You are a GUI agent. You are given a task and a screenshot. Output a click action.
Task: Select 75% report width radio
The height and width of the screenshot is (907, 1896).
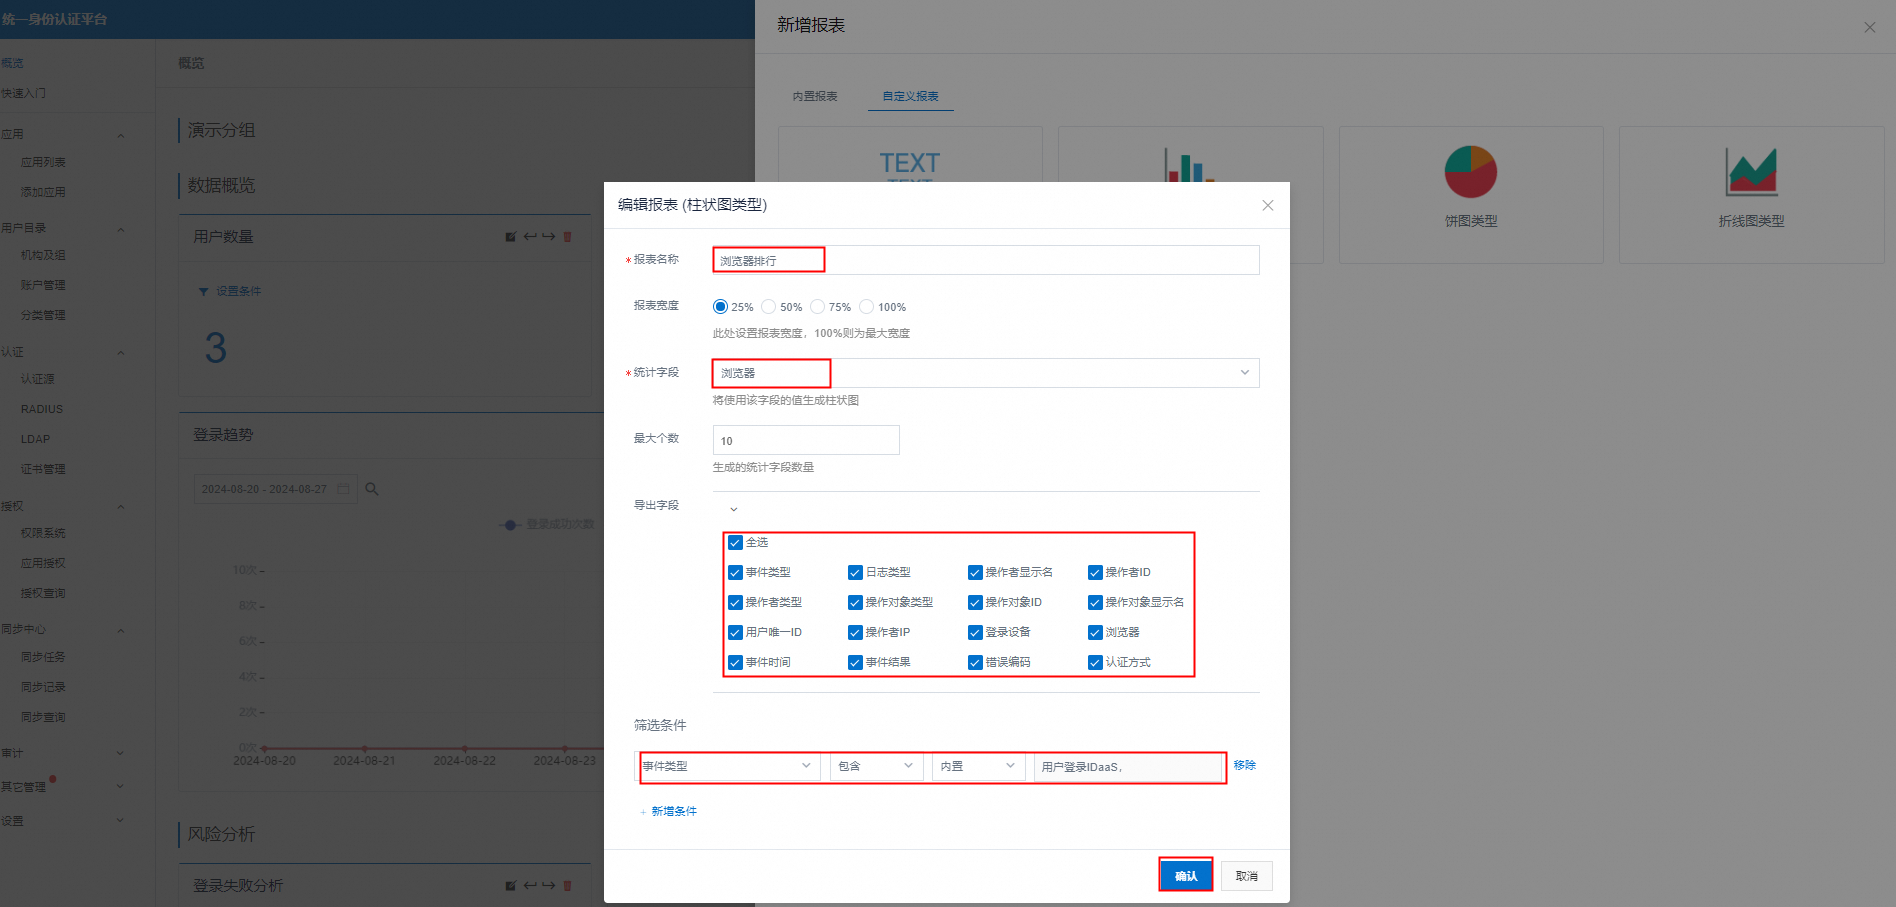point(817,307)
